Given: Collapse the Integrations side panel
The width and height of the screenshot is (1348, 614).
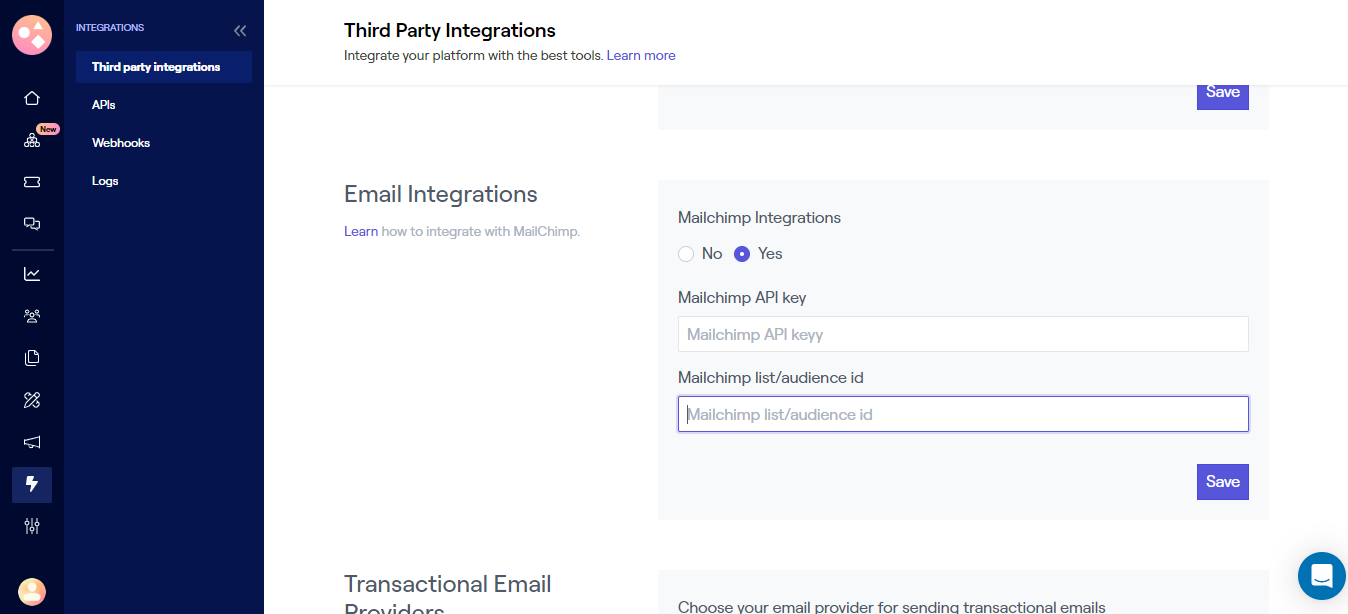Looking at the screenshot, I should click(x=240, y=31).
